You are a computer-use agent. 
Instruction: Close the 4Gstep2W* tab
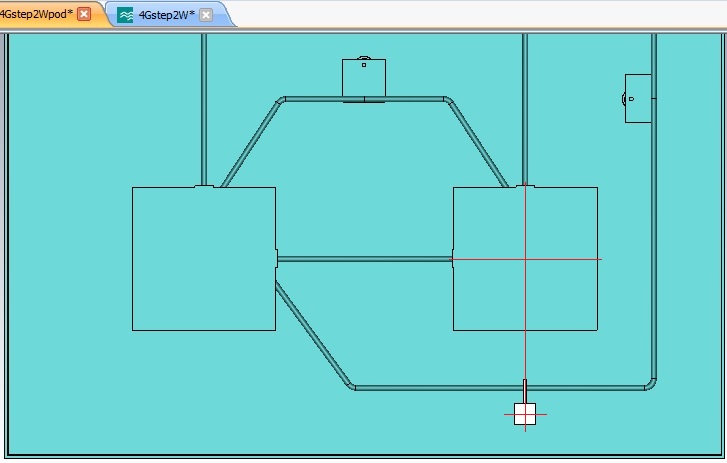pos(206,15)
